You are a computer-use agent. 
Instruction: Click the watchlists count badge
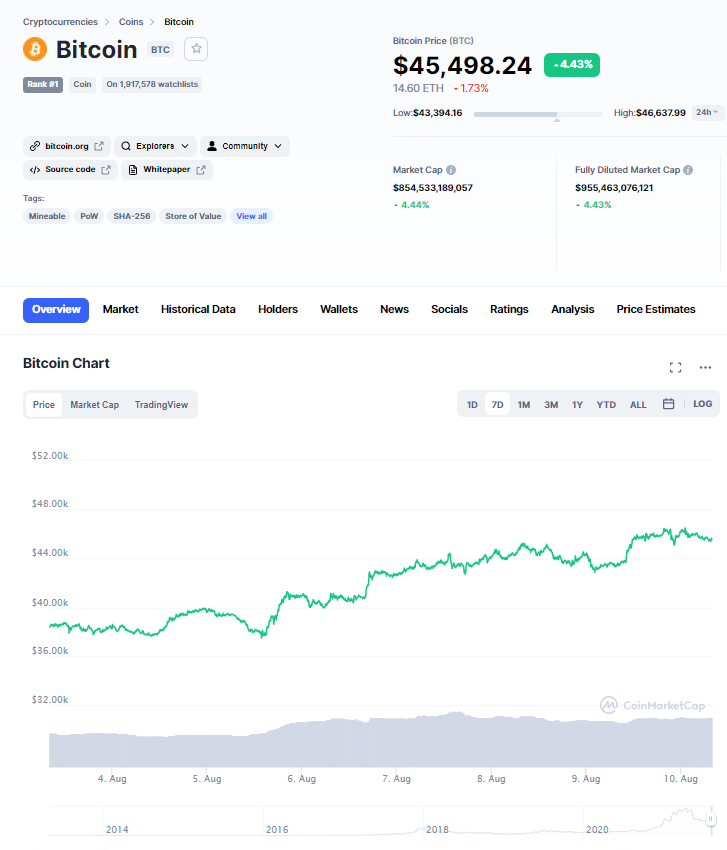(x=152, y=85)
